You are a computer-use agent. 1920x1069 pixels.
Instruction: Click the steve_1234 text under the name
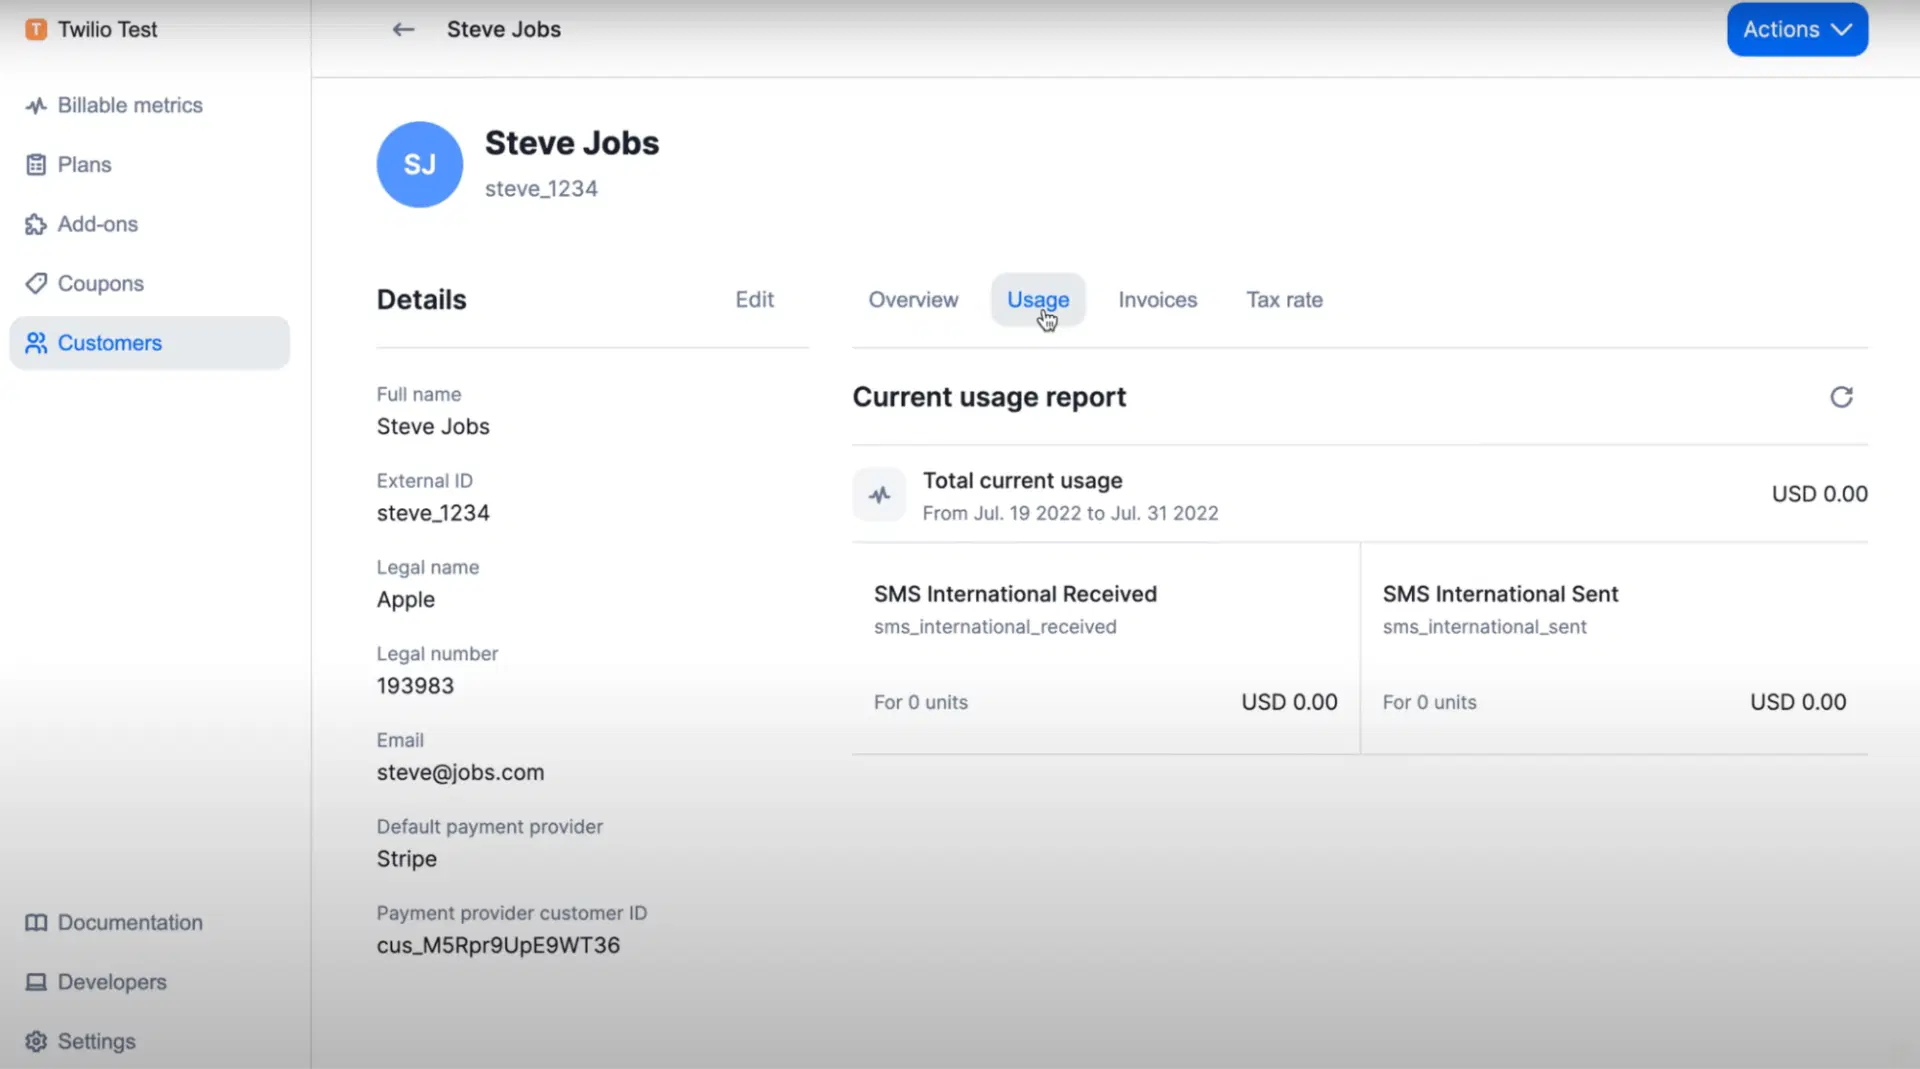[x=541, y=189]
